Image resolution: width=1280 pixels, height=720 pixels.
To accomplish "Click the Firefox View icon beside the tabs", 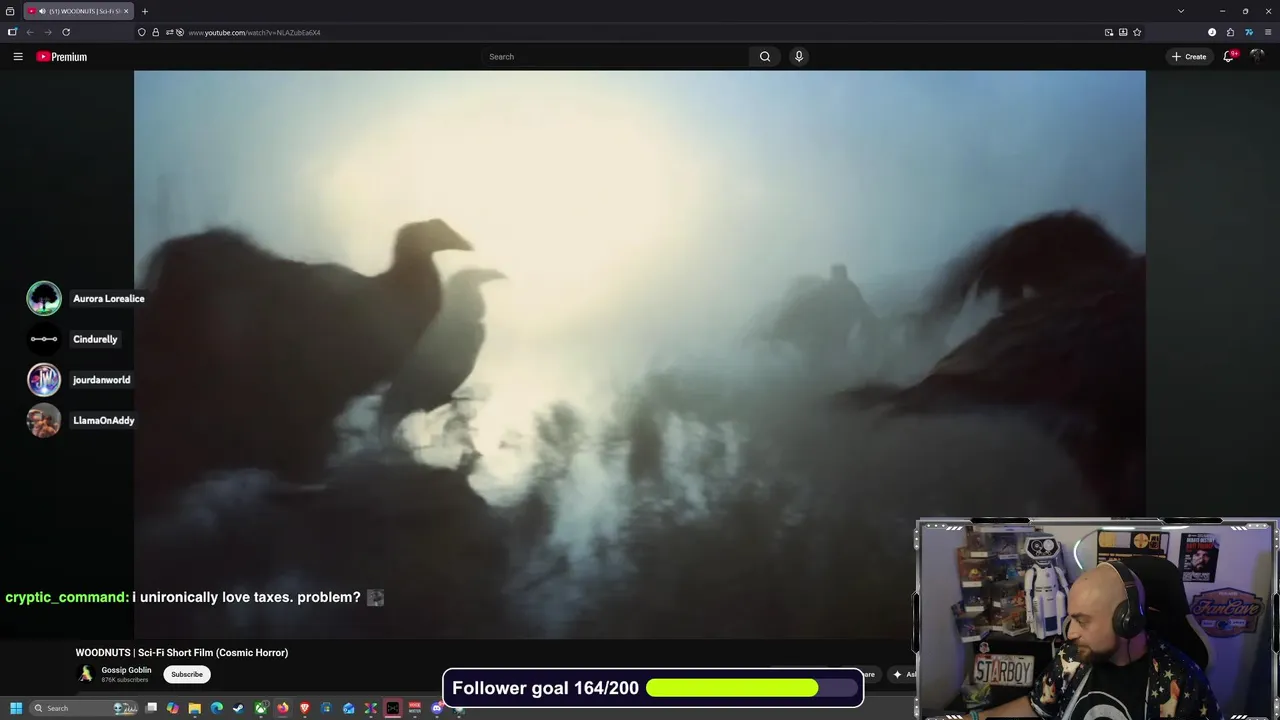I will pos(10,11).
